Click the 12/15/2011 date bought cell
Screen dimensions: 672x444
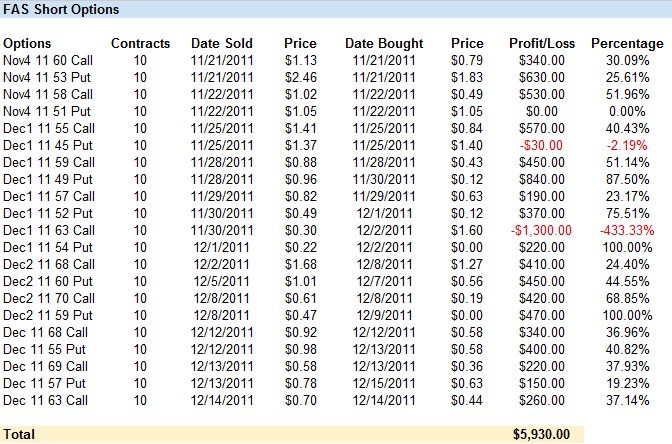384,383
